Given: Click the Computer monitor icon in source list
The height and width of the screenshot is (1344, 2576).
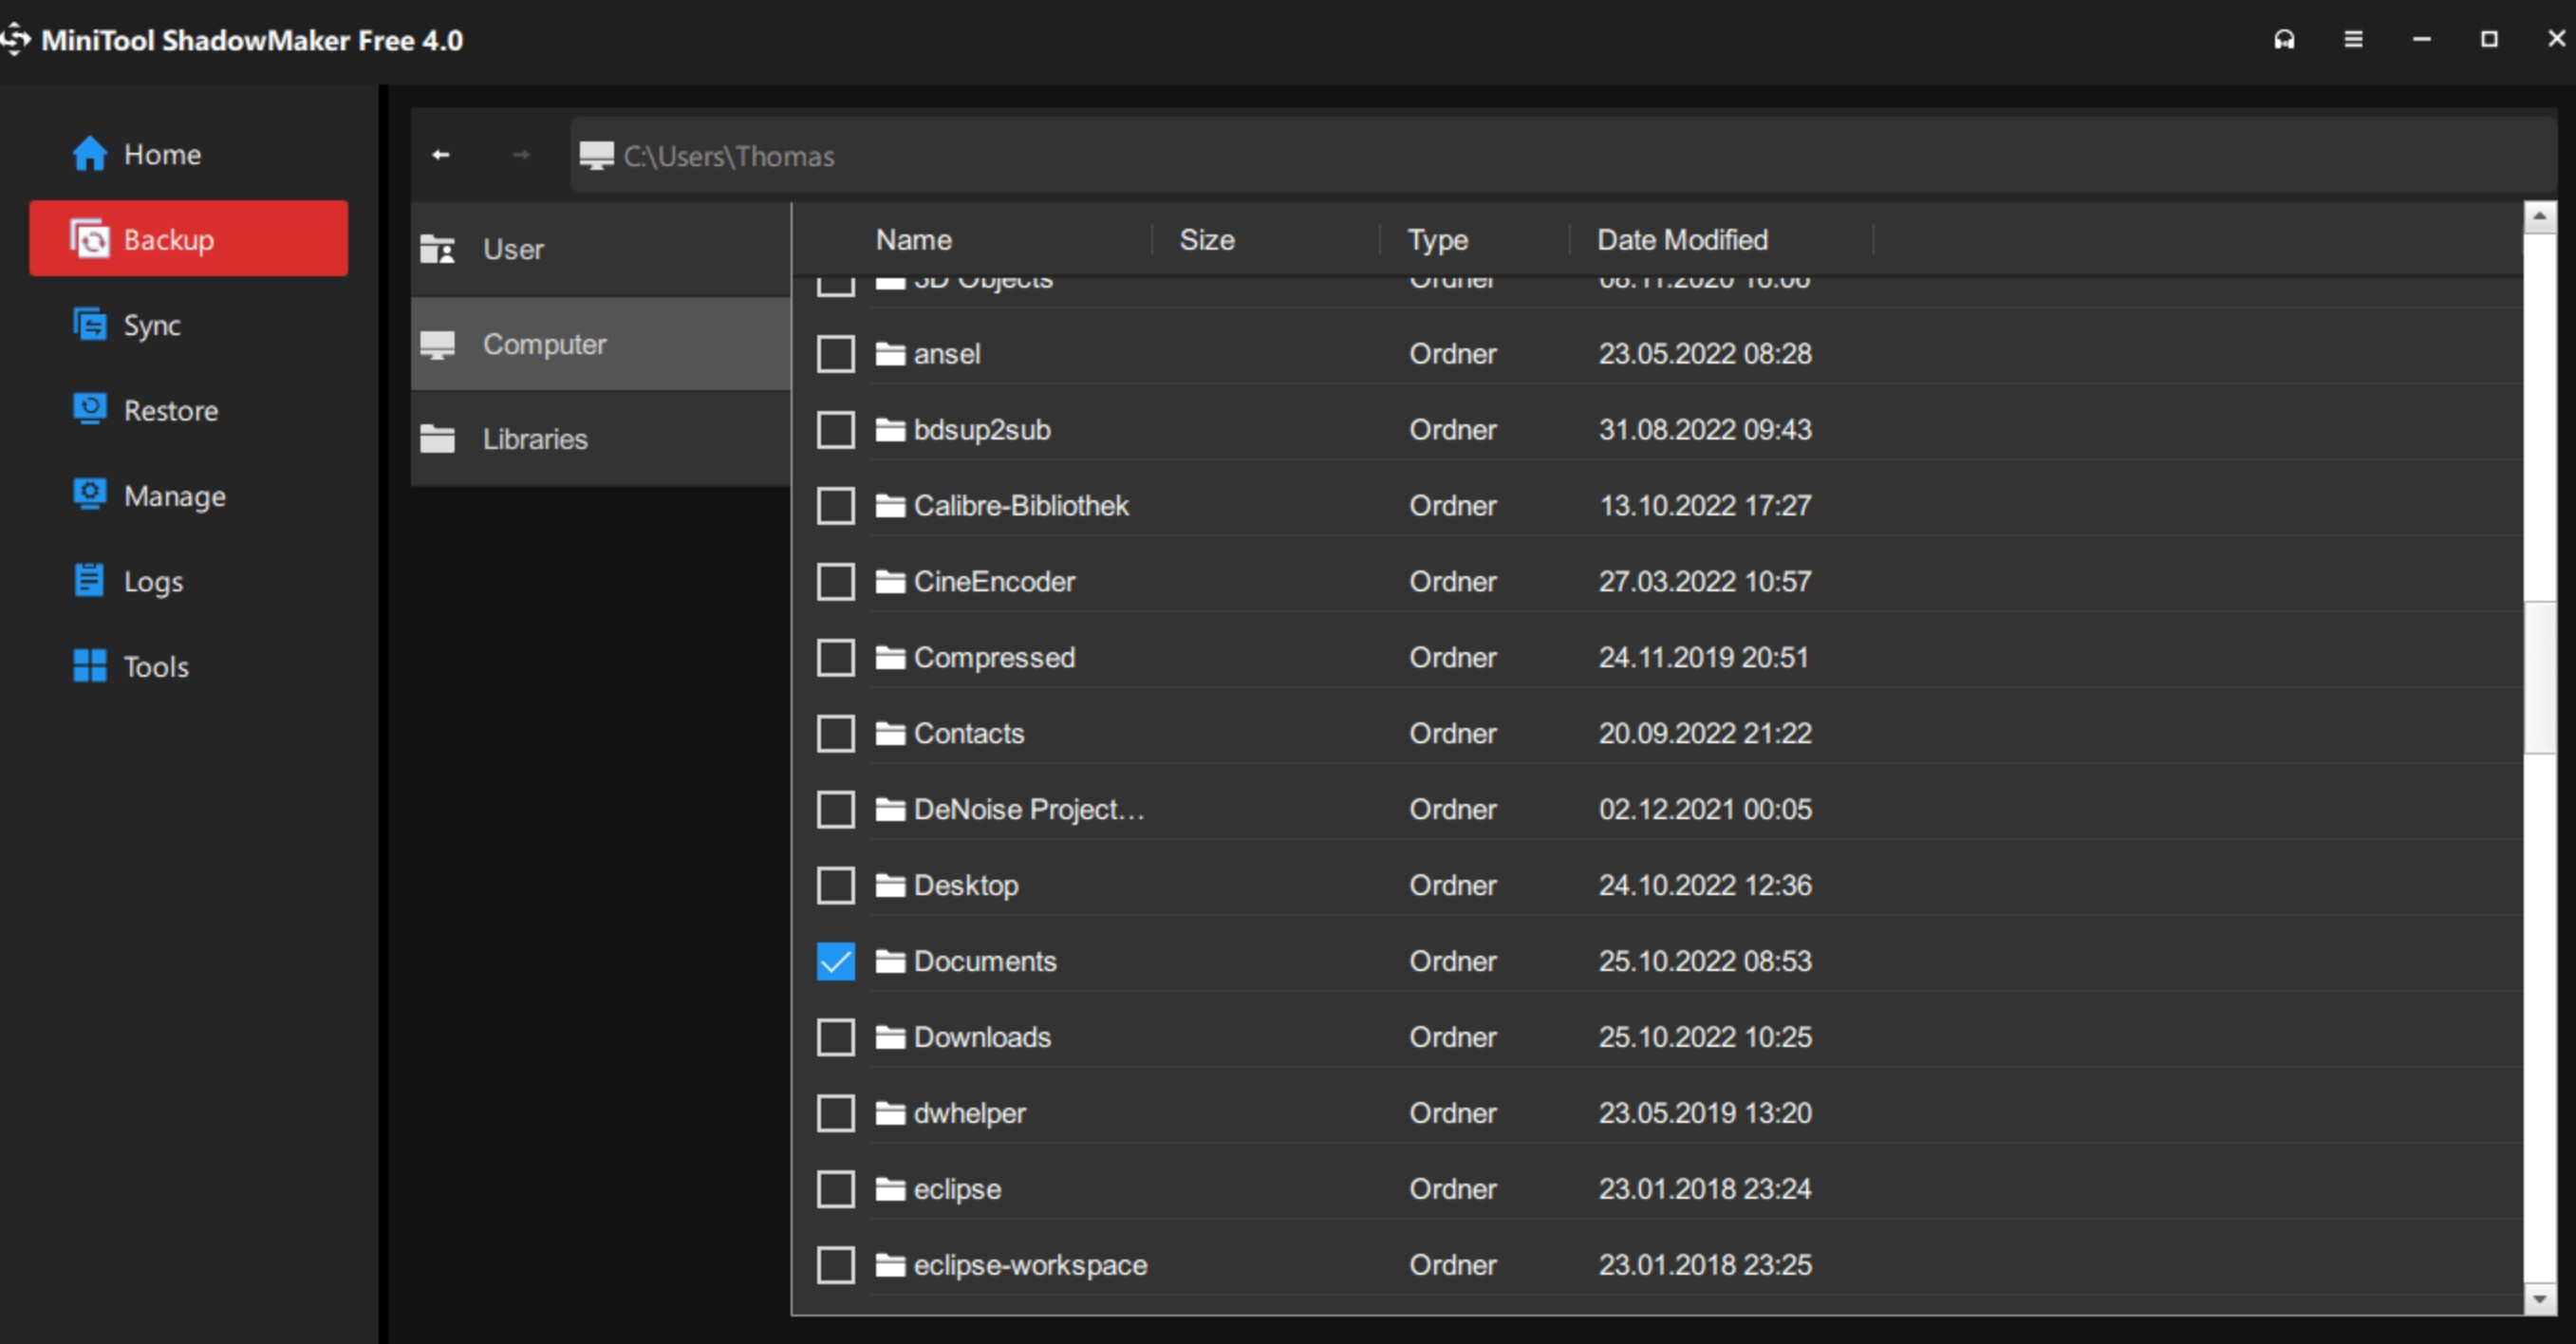Looking at the screenshot, I should tap(437, 344).
